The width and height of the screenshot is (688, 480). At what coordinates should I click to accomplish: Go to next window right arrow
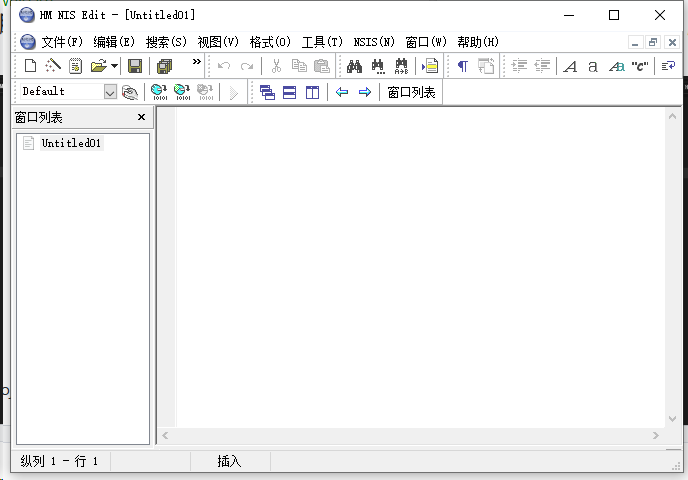(x=365, y=92)
